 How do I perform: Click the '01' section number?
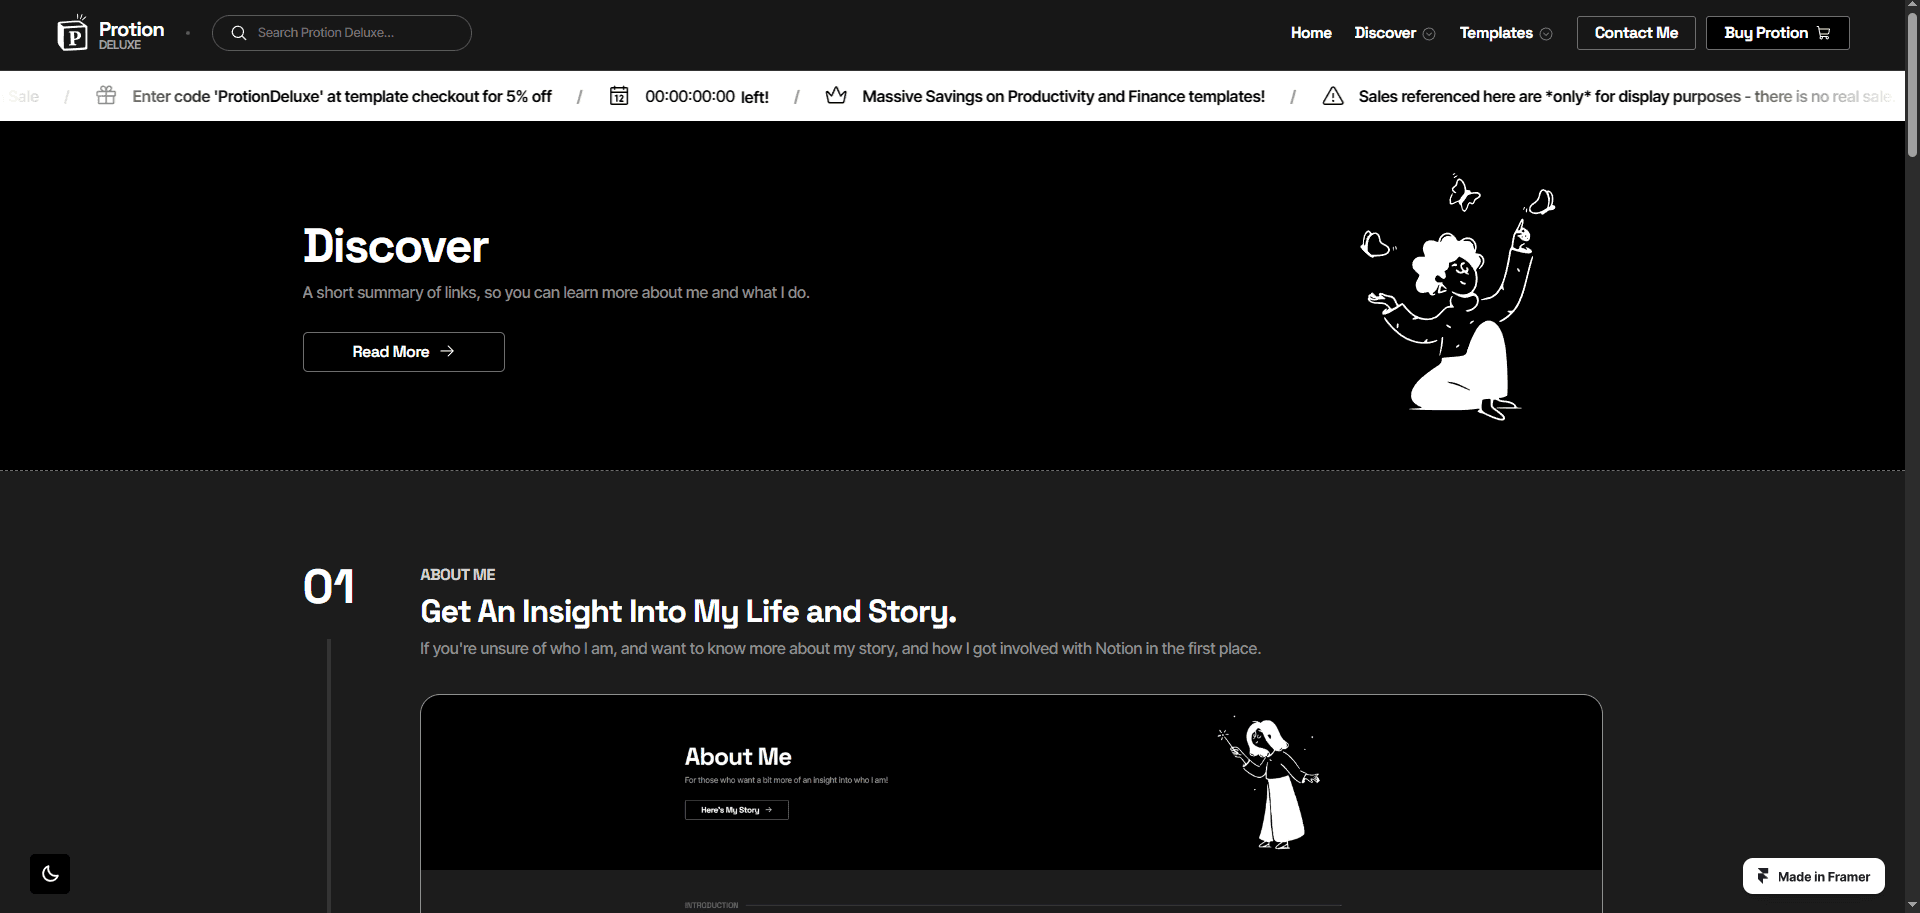coord(329,587)
